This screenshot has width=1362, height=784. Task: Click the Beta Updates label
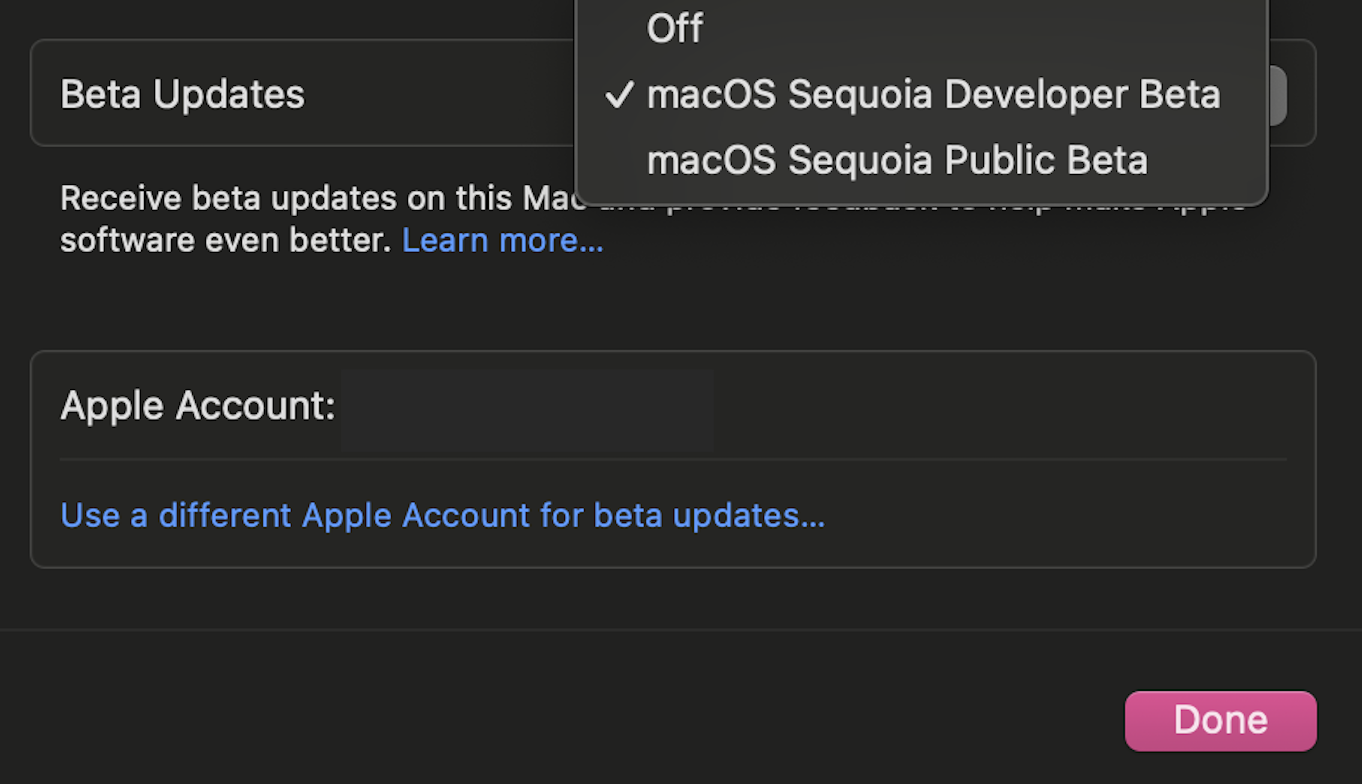point(182,94)
